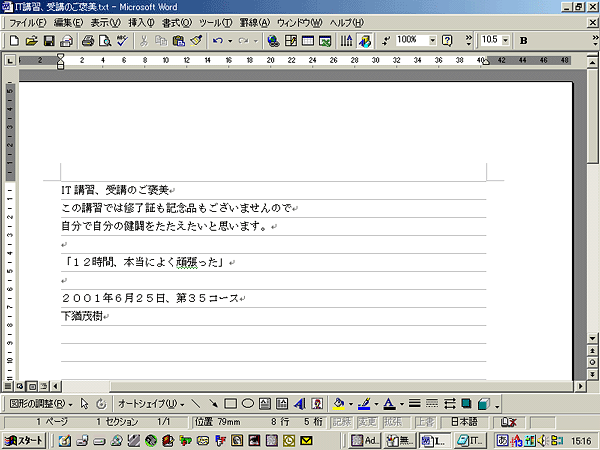The width and height of the screenshot is (600, 450).
Task: Open the 100% zoom dropdown
Action: (x=432, y=41)
